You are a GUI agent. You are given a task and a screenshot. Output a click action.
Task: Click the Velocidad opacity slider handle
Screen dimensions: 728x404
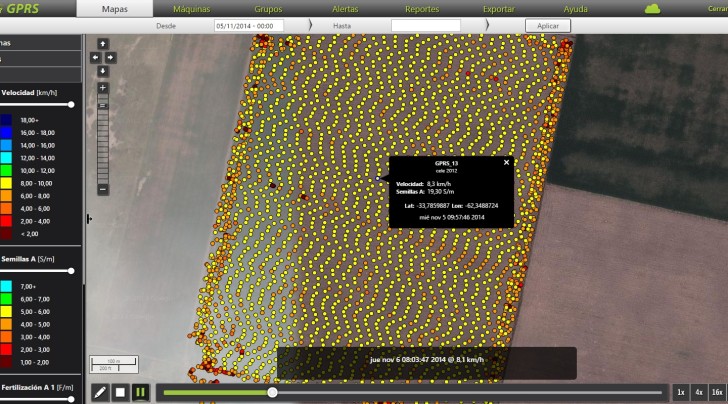pos(71,104)
